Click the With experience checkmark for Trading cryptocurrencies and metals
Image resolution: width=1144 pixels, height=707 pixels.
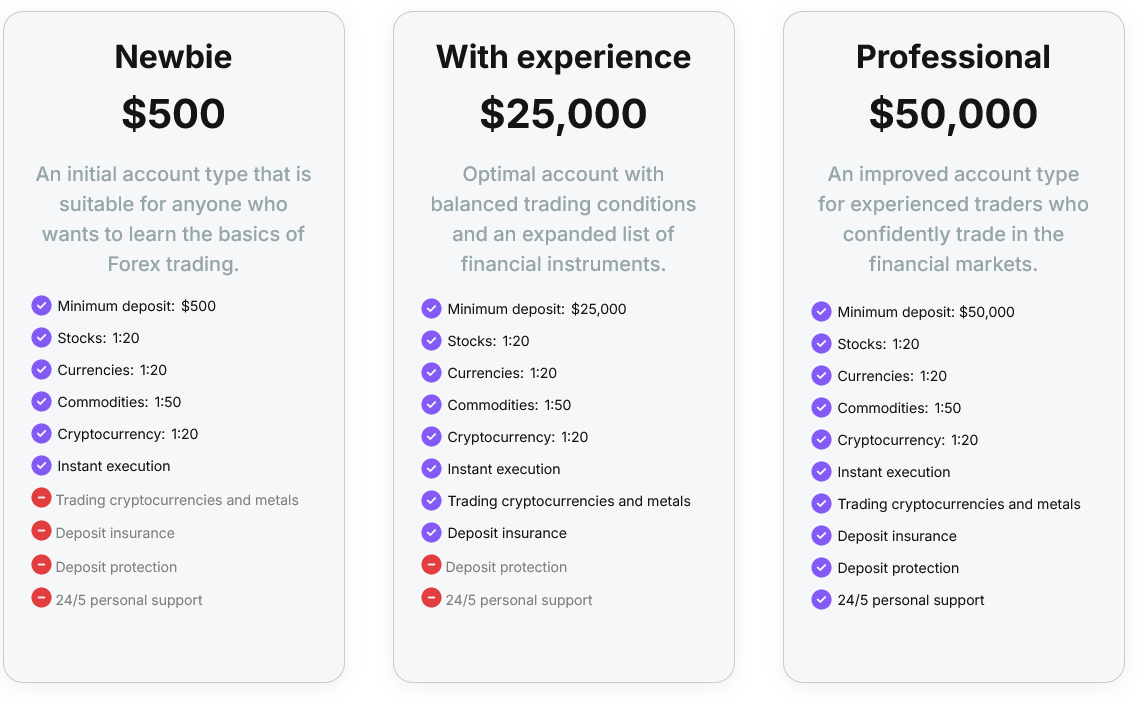pyautogui.click(x=431, y=501)
